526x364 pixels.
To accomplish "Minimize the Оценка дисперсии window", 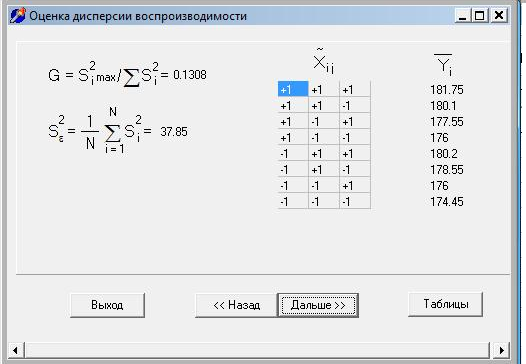I will (462, 15).
